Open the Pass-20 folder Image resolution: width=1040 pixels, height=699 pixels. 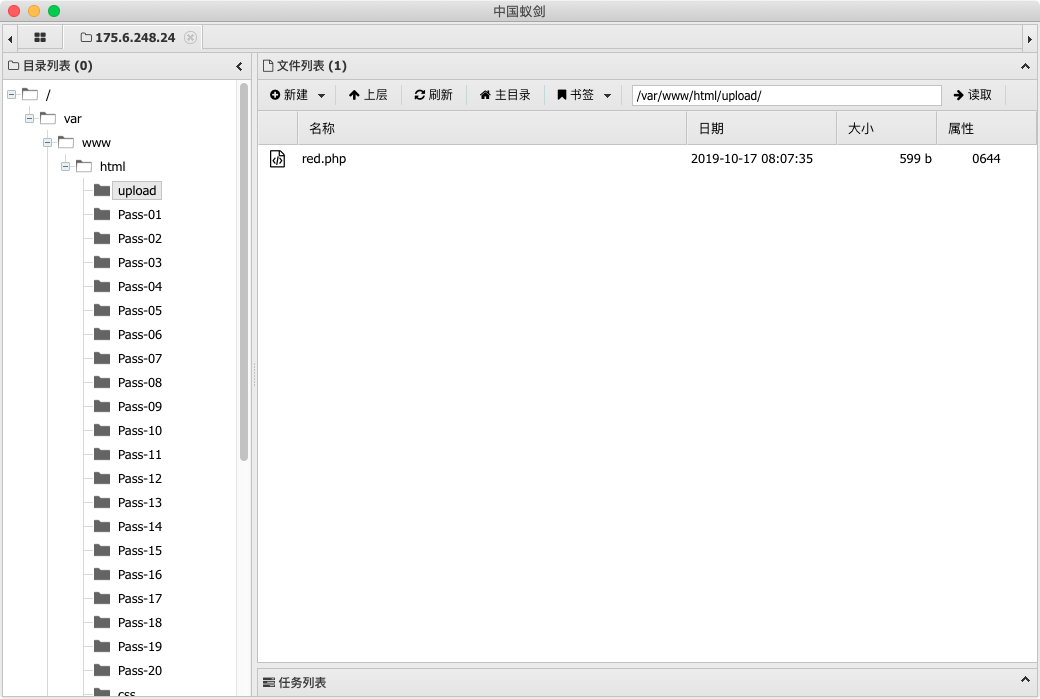[x=128, y=670]
